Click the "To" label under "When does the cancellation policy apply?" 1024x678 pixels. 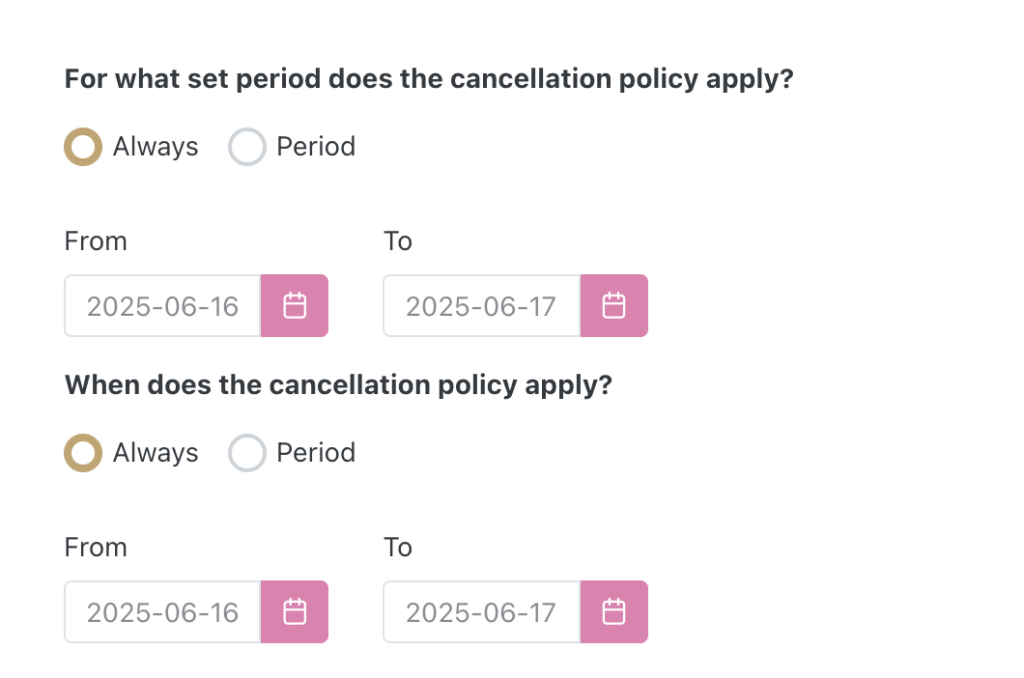click(x=398, y=547)
